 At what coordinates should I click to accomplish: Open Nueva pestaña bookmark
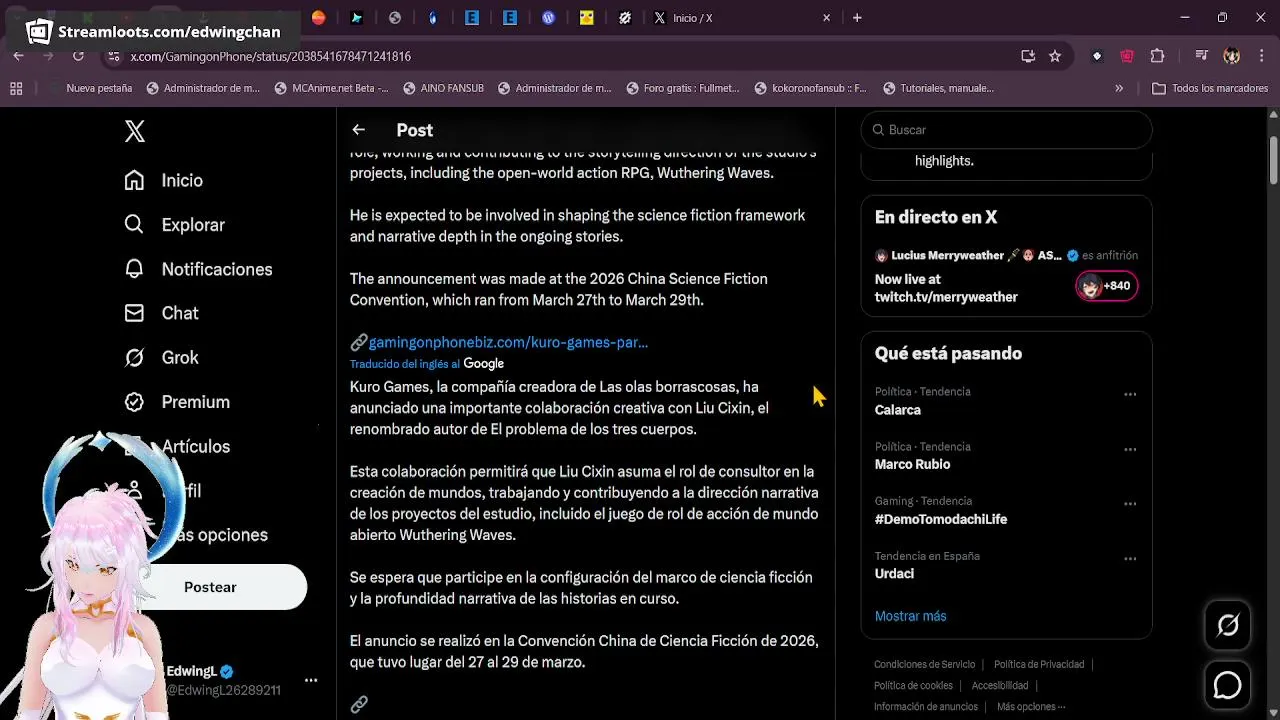click(x=90, y=88)
